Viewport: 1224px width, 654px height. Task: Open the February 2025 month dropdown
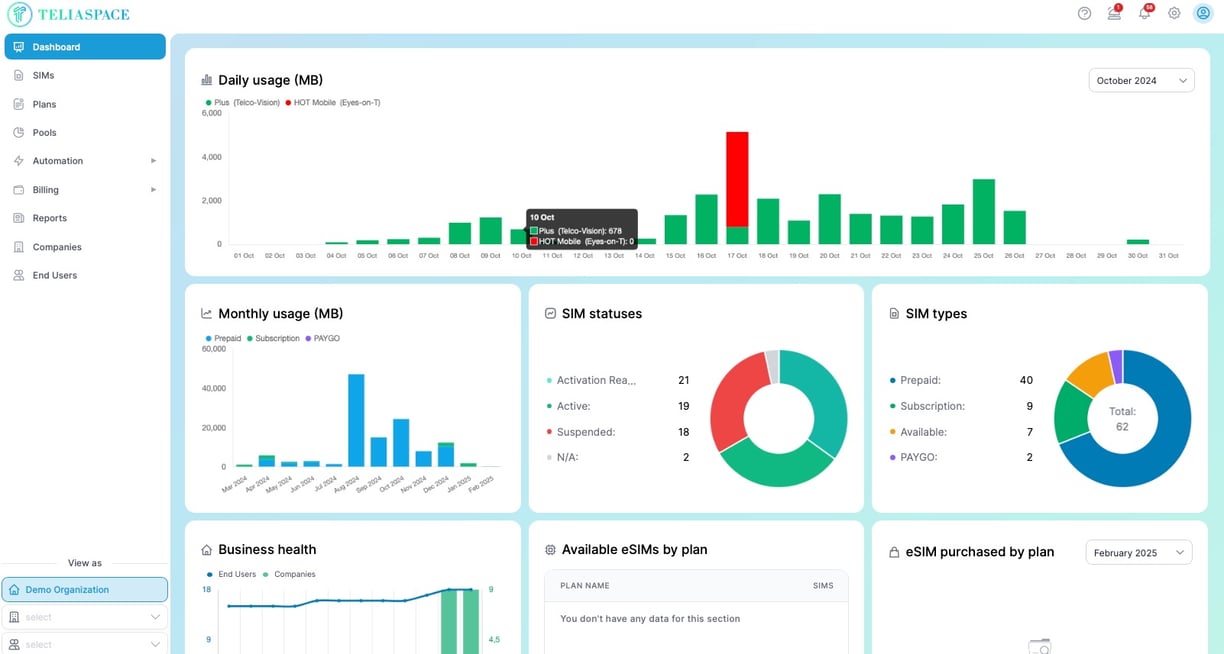coord(1139,553)
